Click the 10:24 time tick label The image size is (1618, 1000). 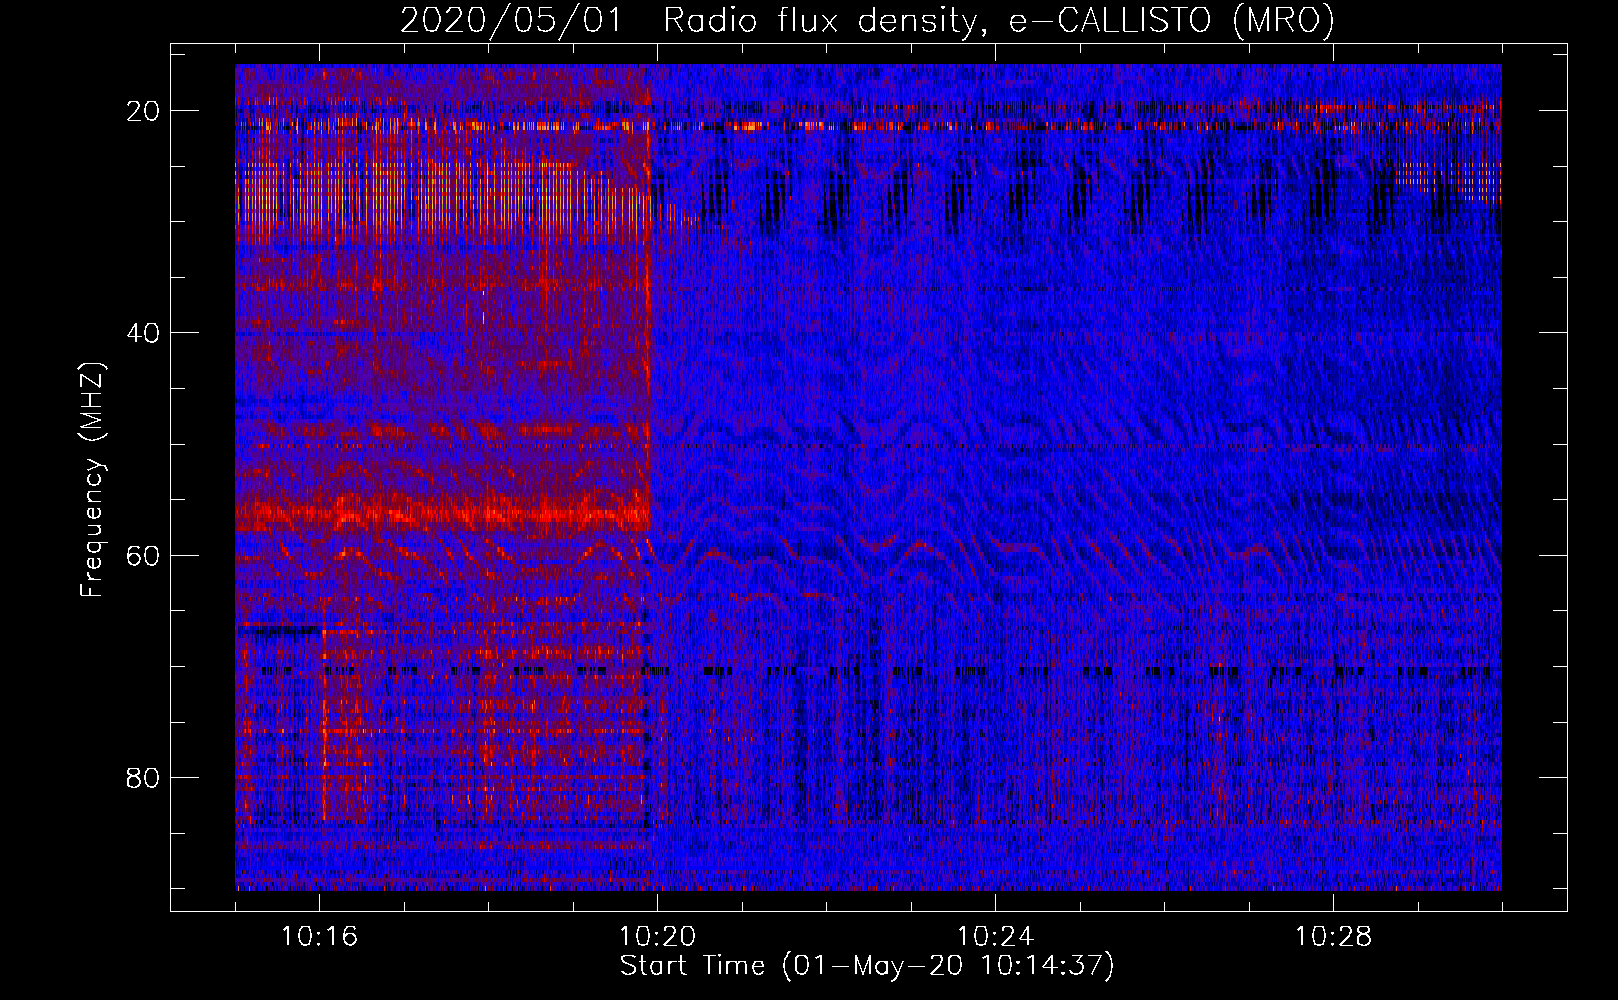point(995,937)
